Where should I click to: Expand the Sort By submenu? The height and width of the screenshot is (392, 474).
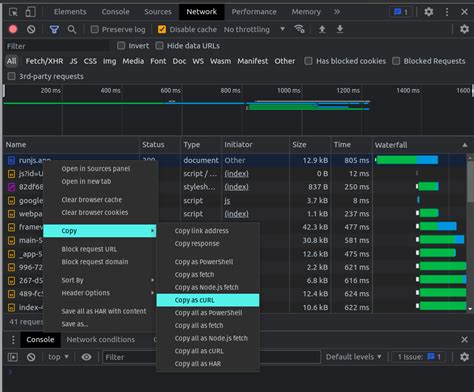100,280
